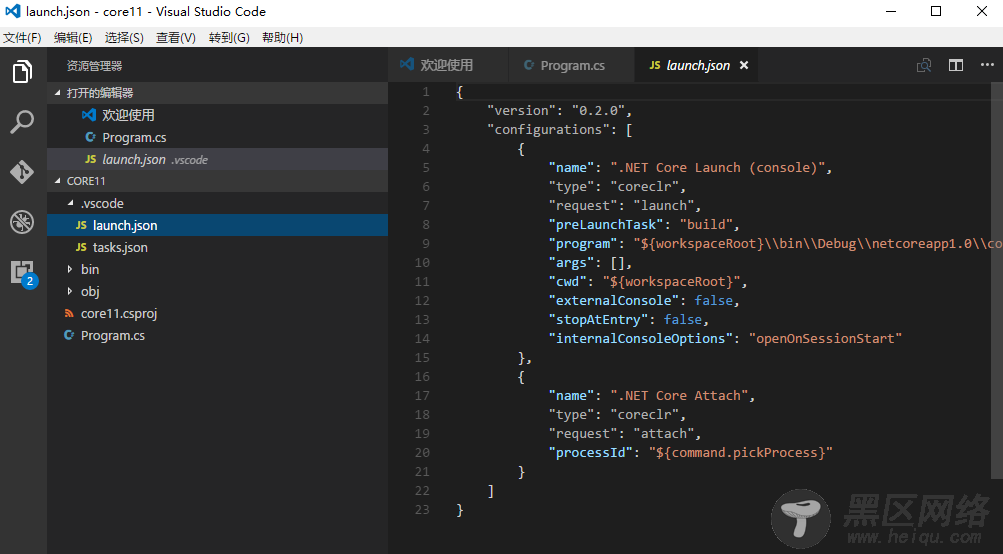Open the Search view in activity bar

pos(22,122)
